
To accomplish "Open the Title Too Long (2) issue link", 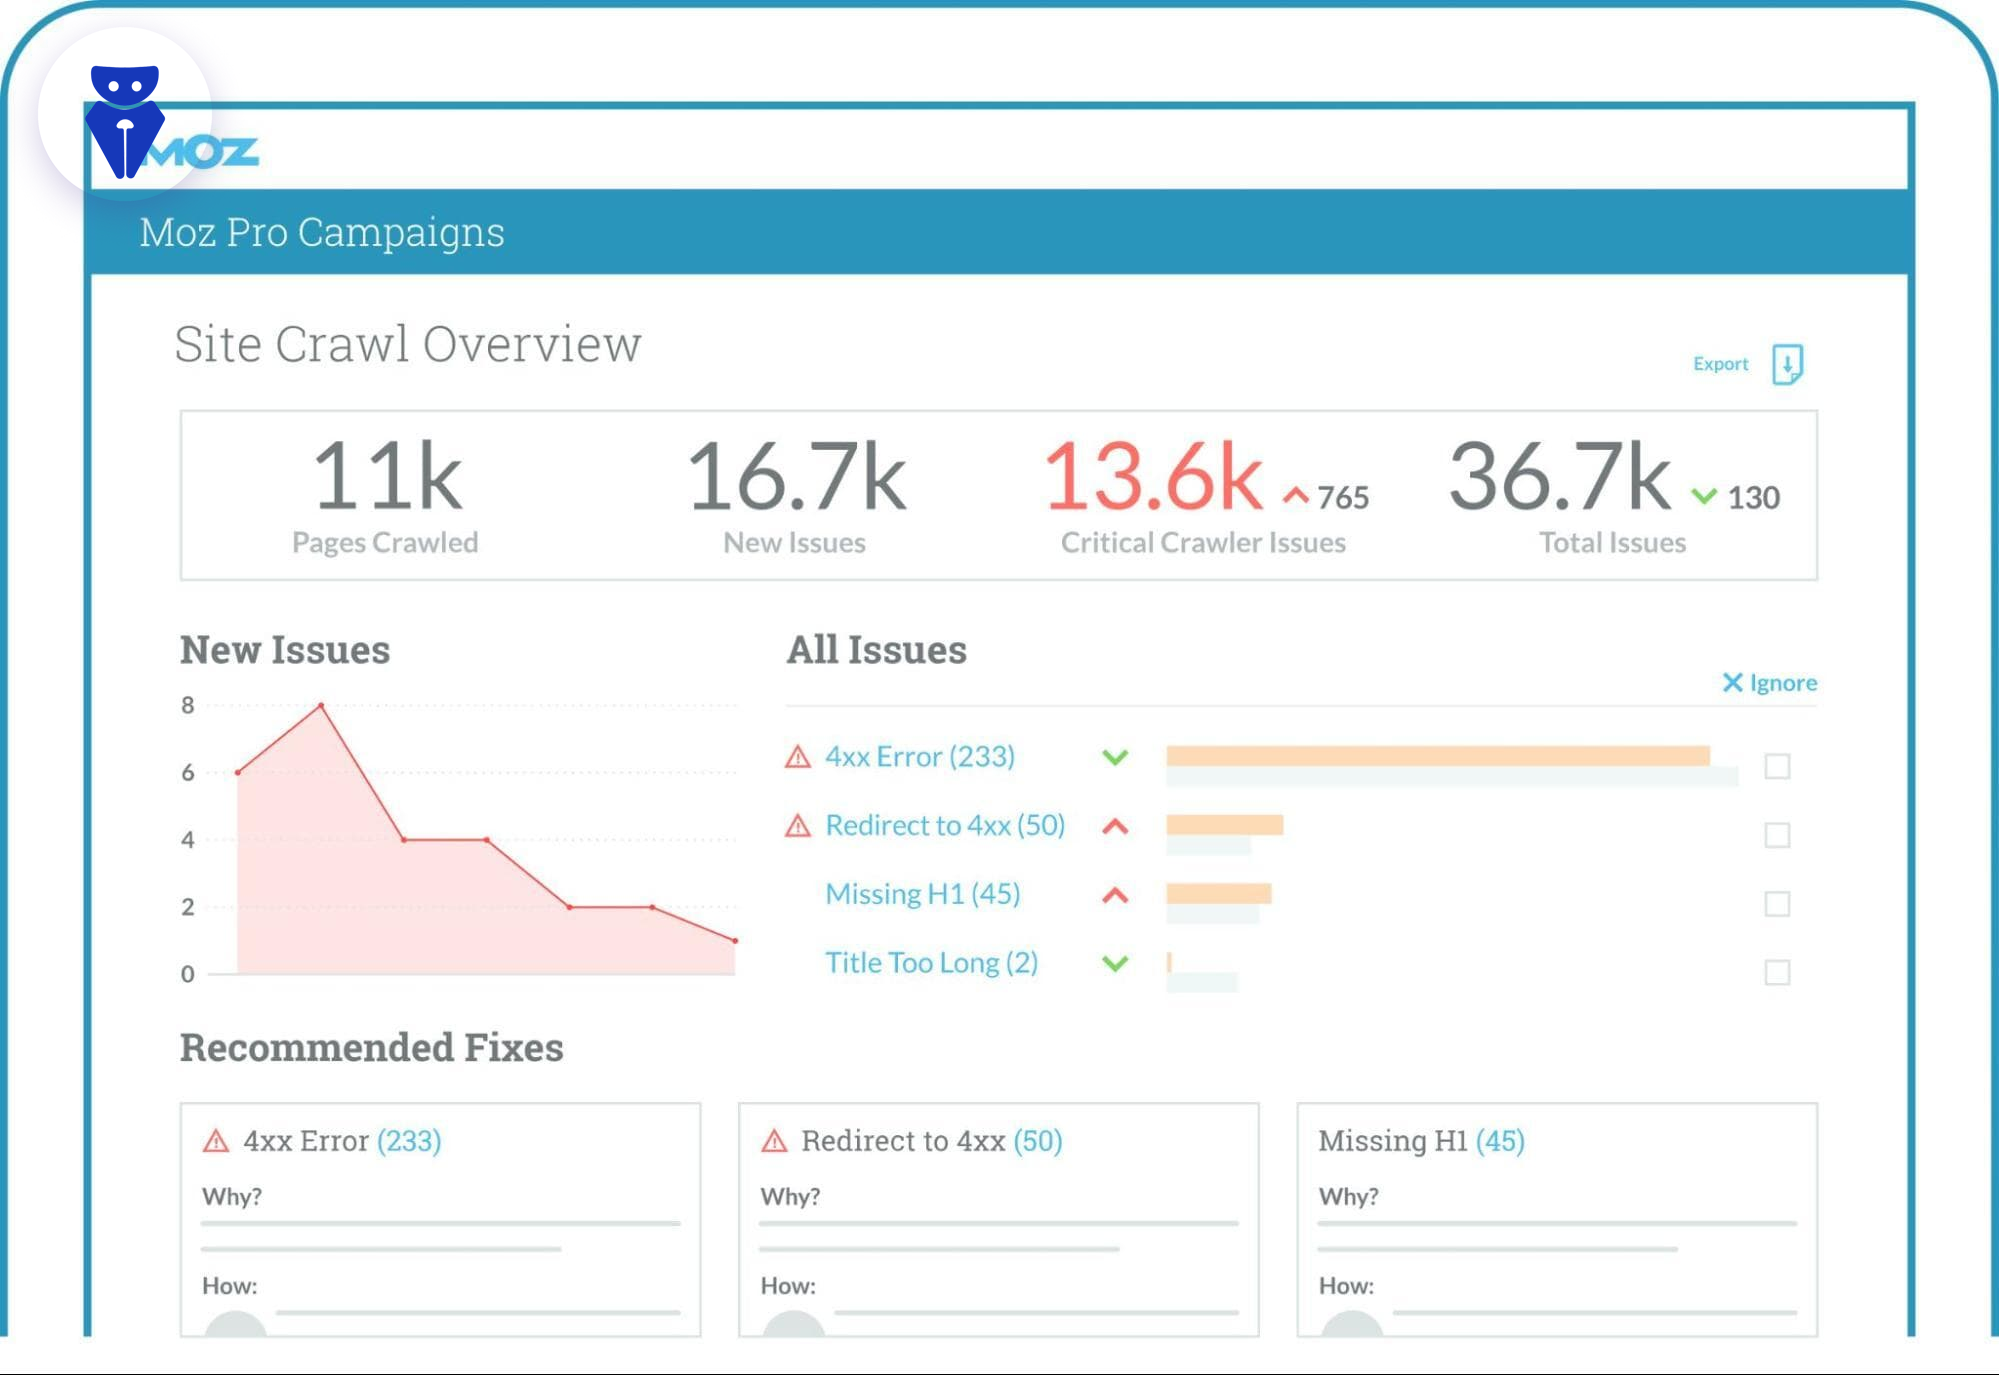I will click(x=931, y=963).
